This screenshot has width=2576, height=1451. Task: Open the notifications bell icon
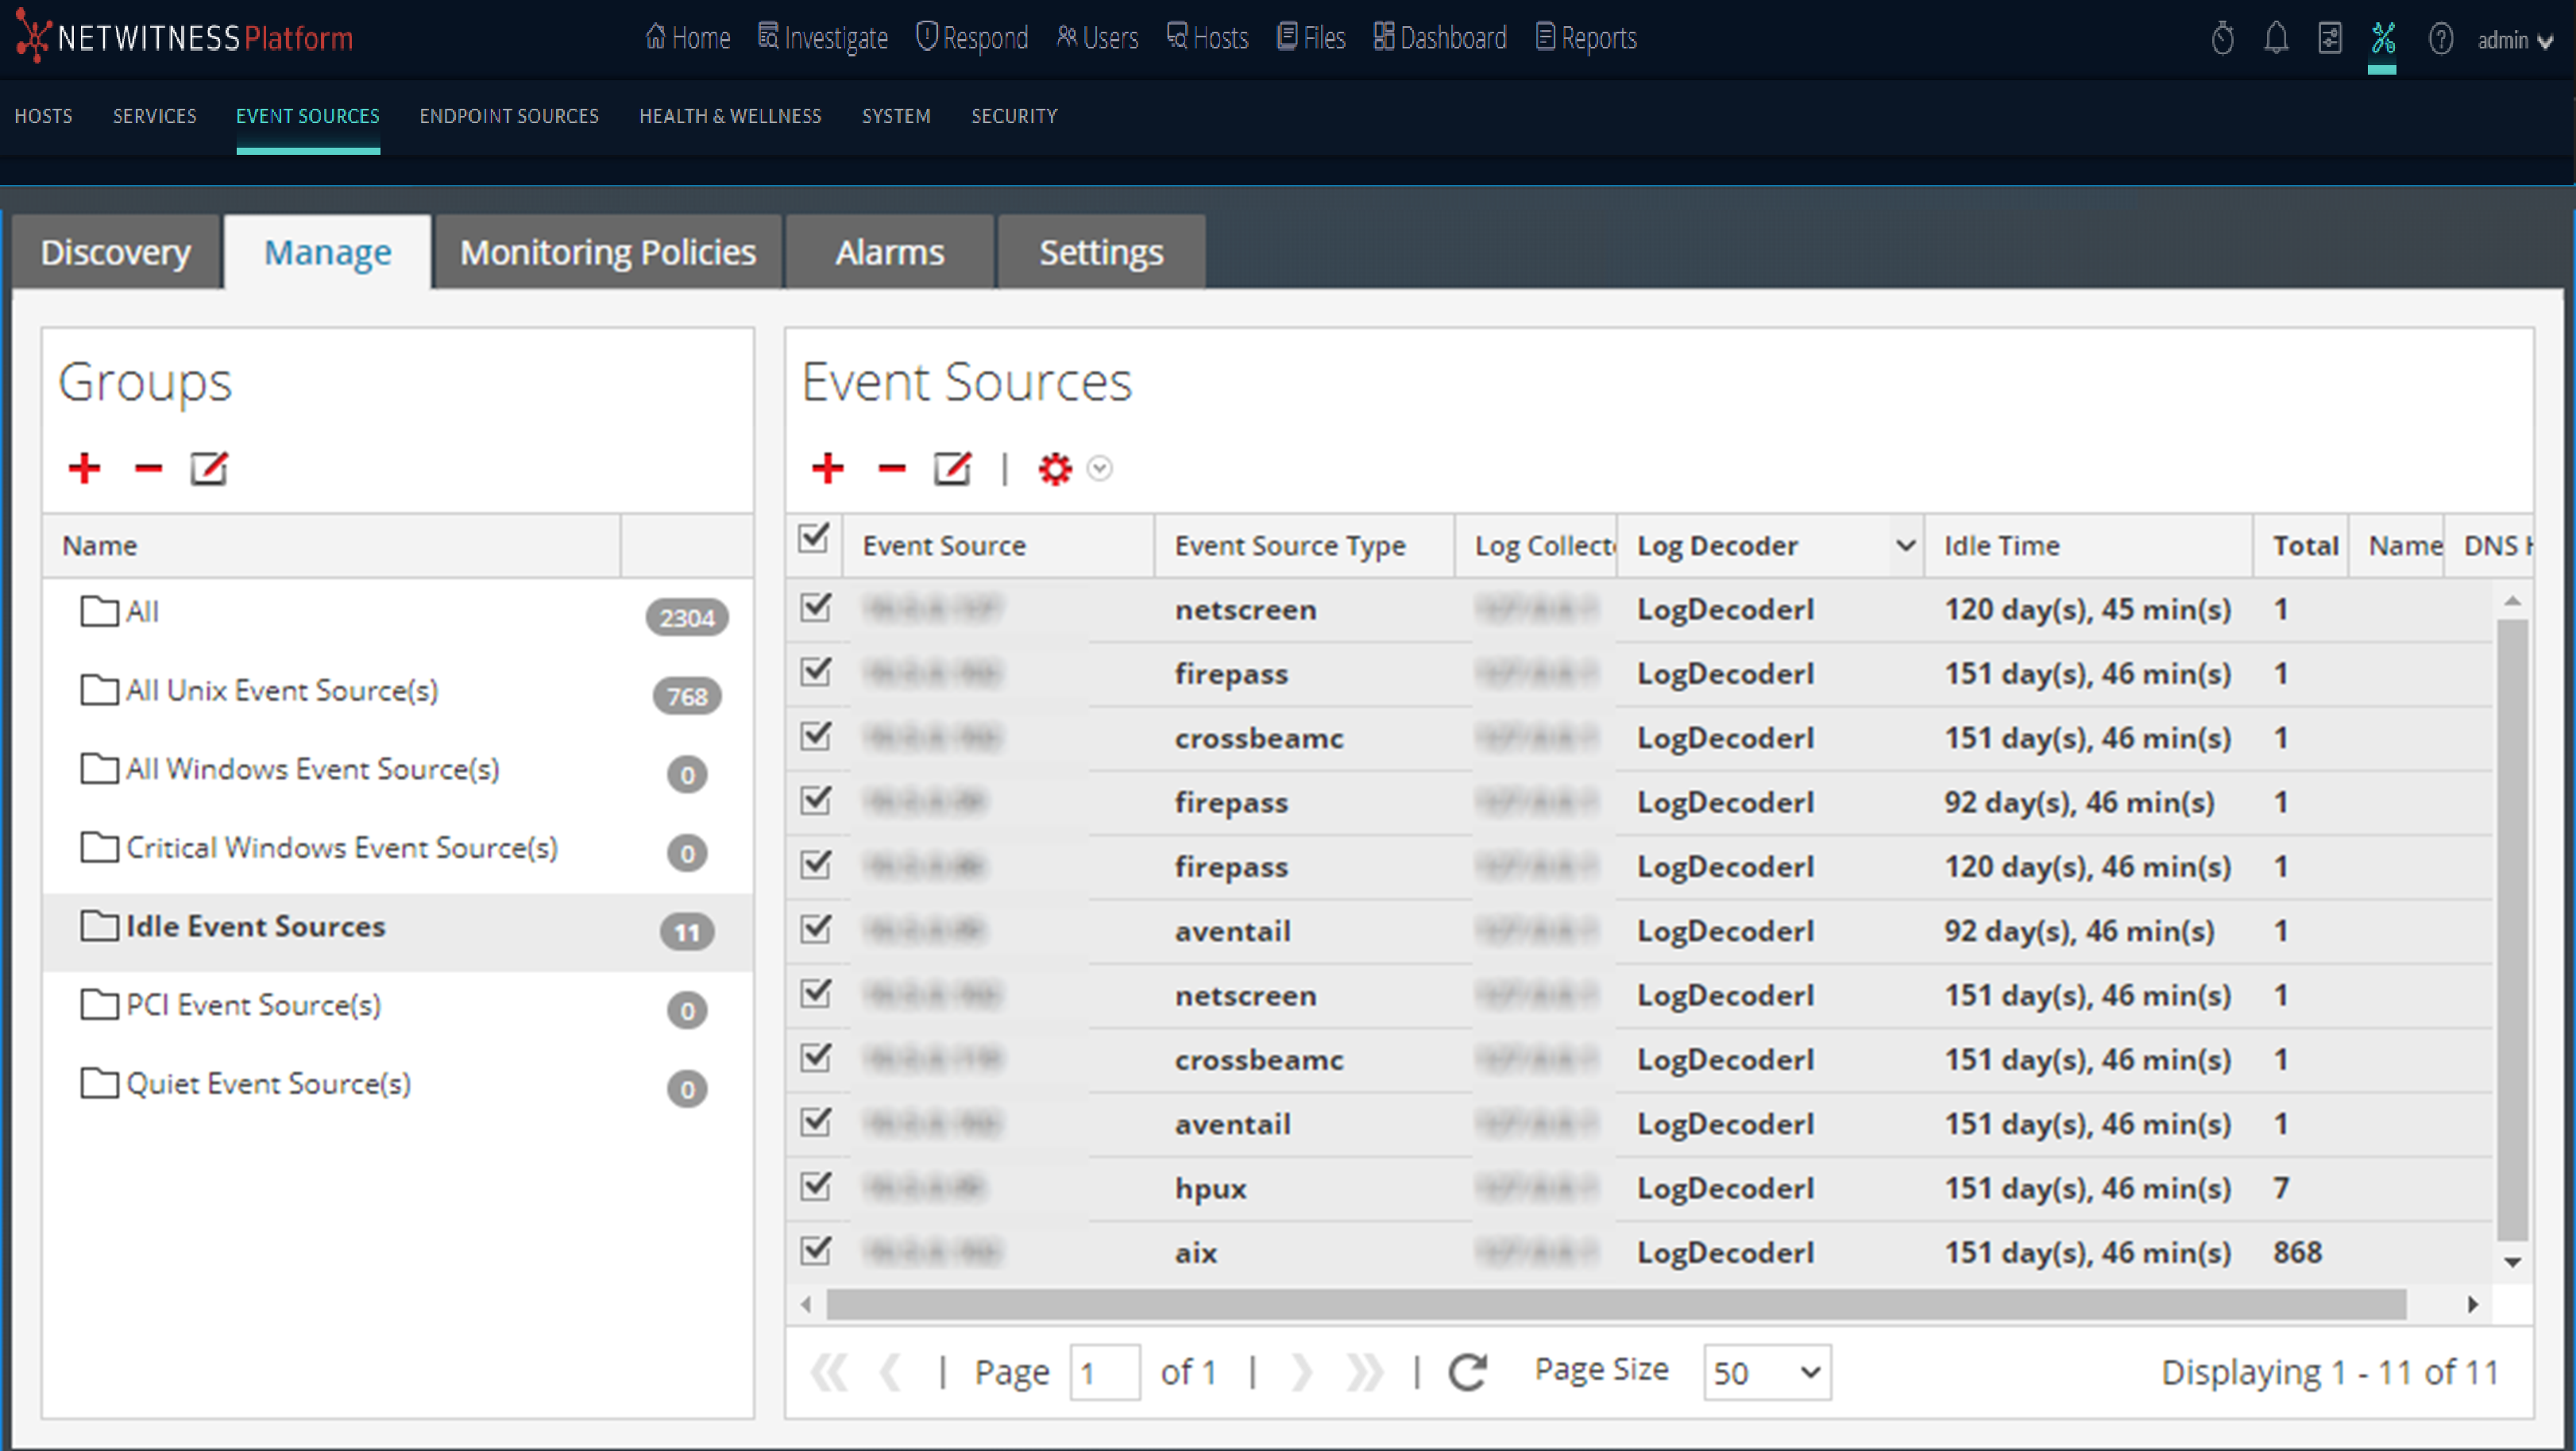click(x=2276, y=39)
